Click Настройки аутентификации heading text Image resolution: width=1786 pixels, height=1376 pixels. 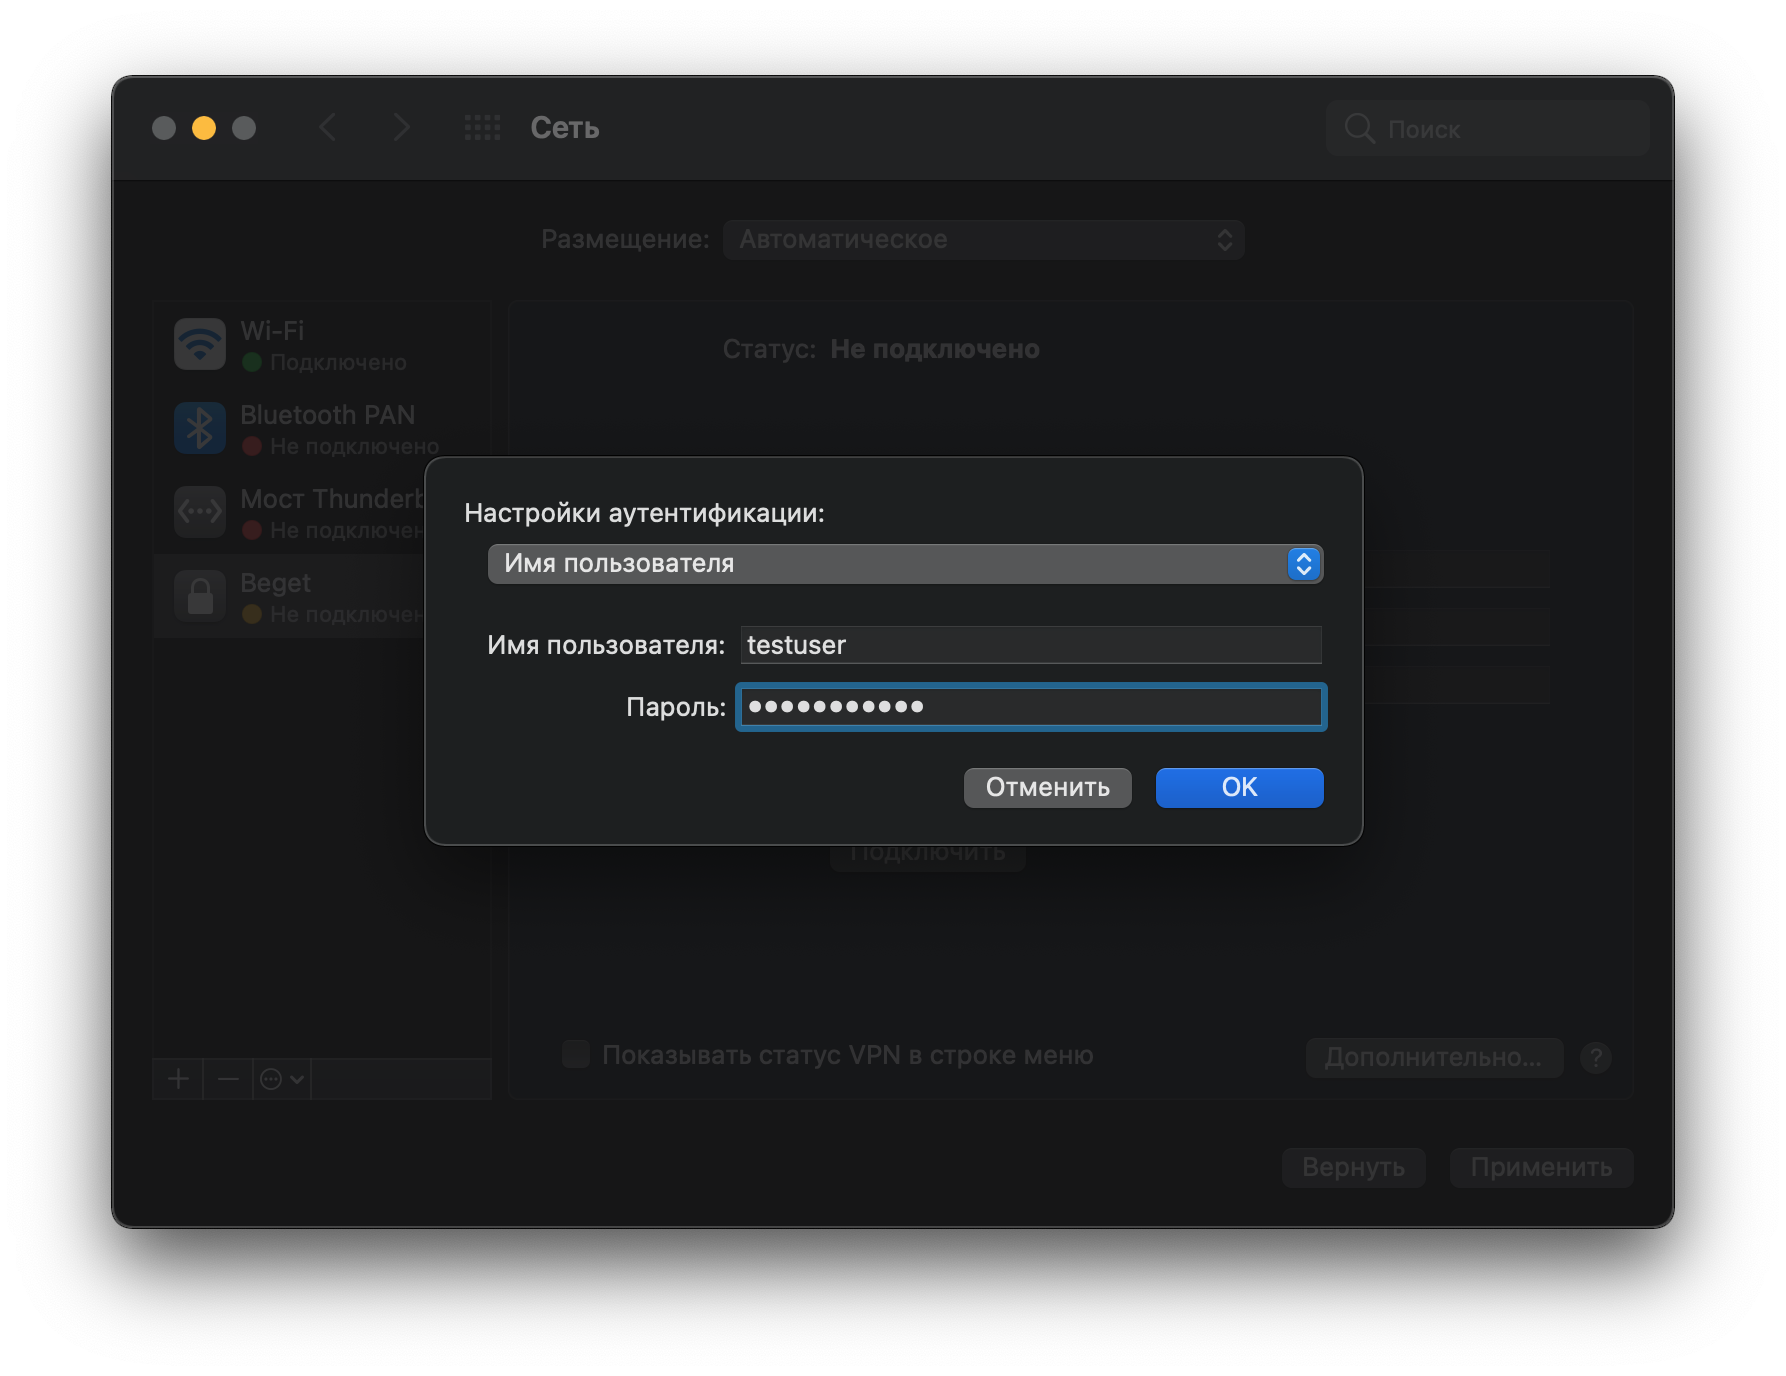pyautogui.click(x=644, y=513)
